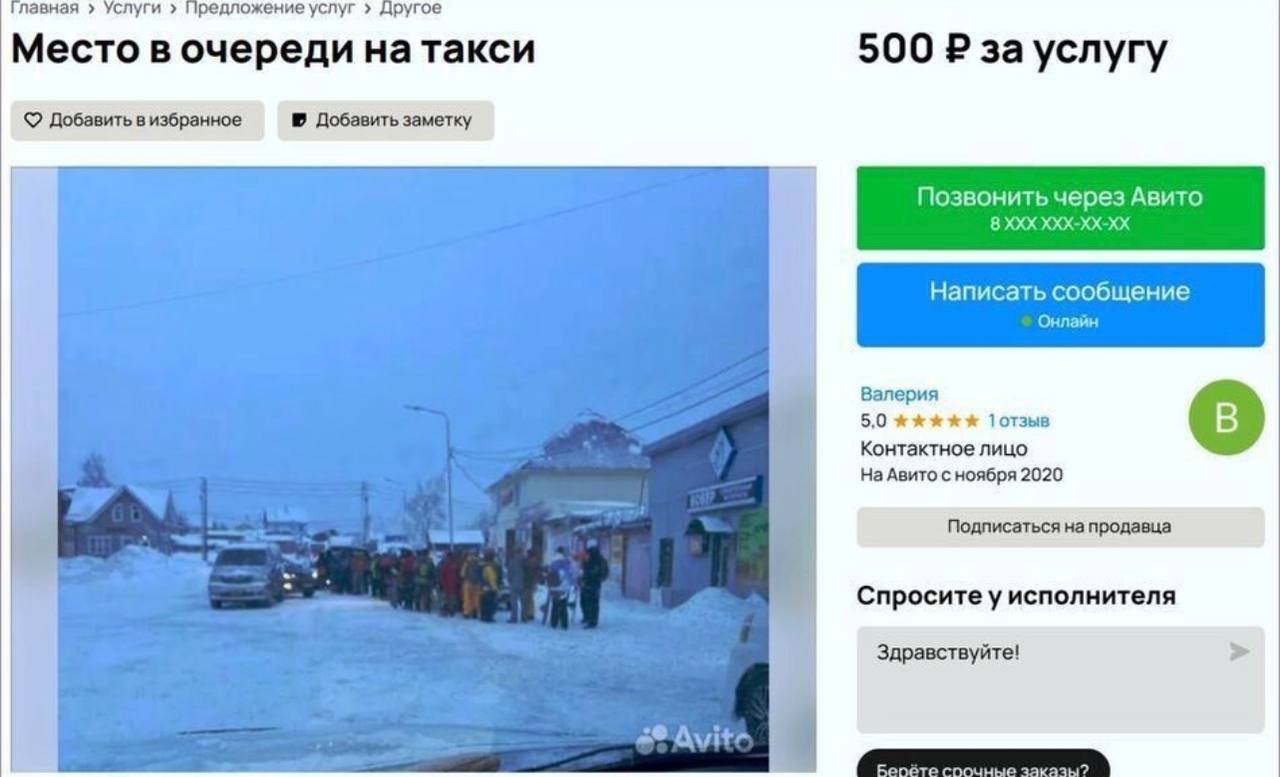Open the taxi queue photo
The width and height of the screenshot is (1280, 777).
tap(413, 469)
